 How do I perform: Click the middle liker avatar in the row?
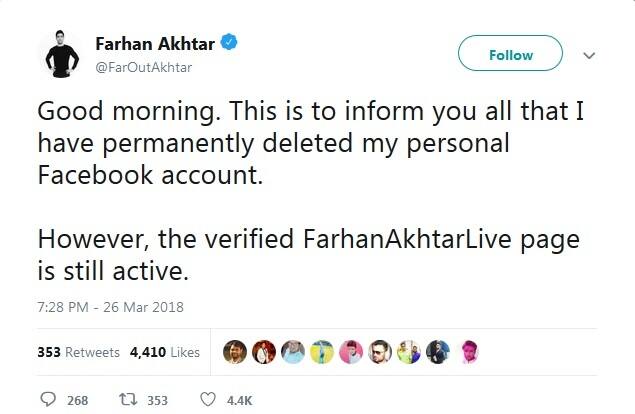point(350,352)
